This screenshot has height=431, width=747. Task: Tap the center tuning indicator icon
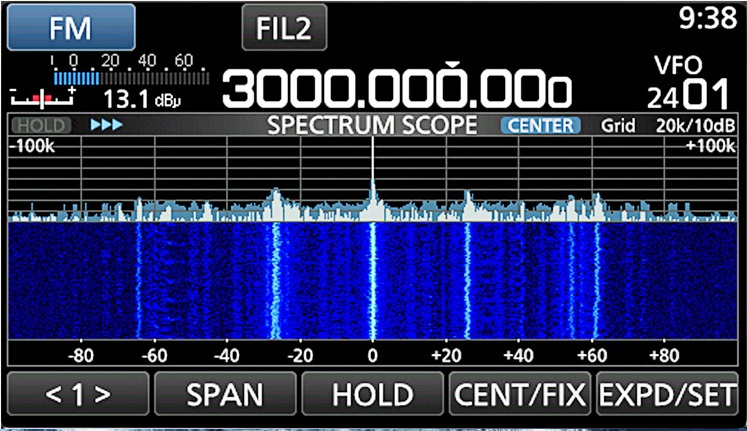(43, 97)
